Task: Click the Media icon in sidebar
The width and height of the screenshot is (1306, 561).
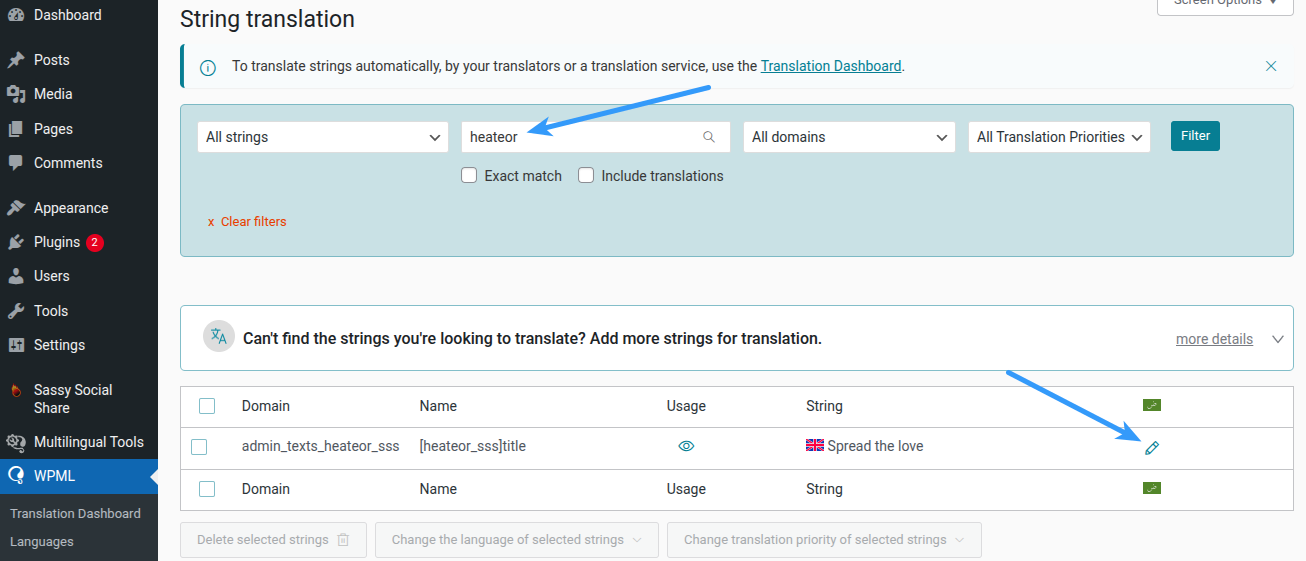Action: point(16,94)
